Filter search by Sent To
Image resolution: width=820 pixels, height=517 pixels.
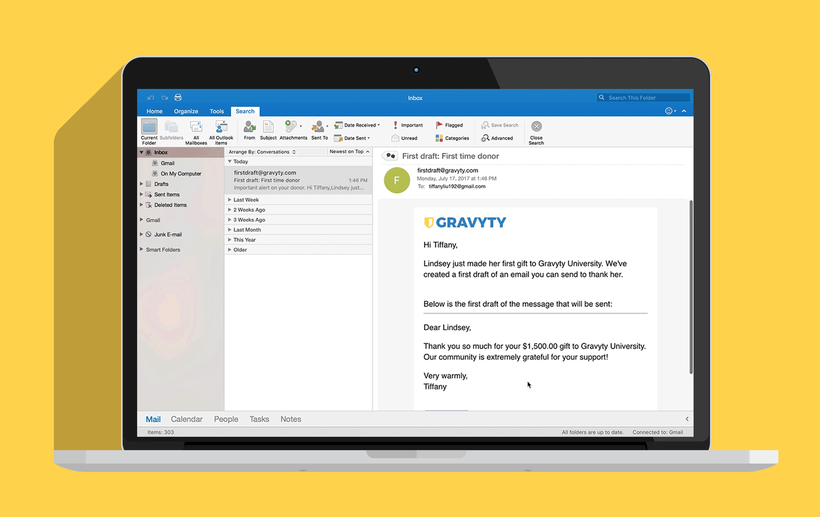click(319, 131)
